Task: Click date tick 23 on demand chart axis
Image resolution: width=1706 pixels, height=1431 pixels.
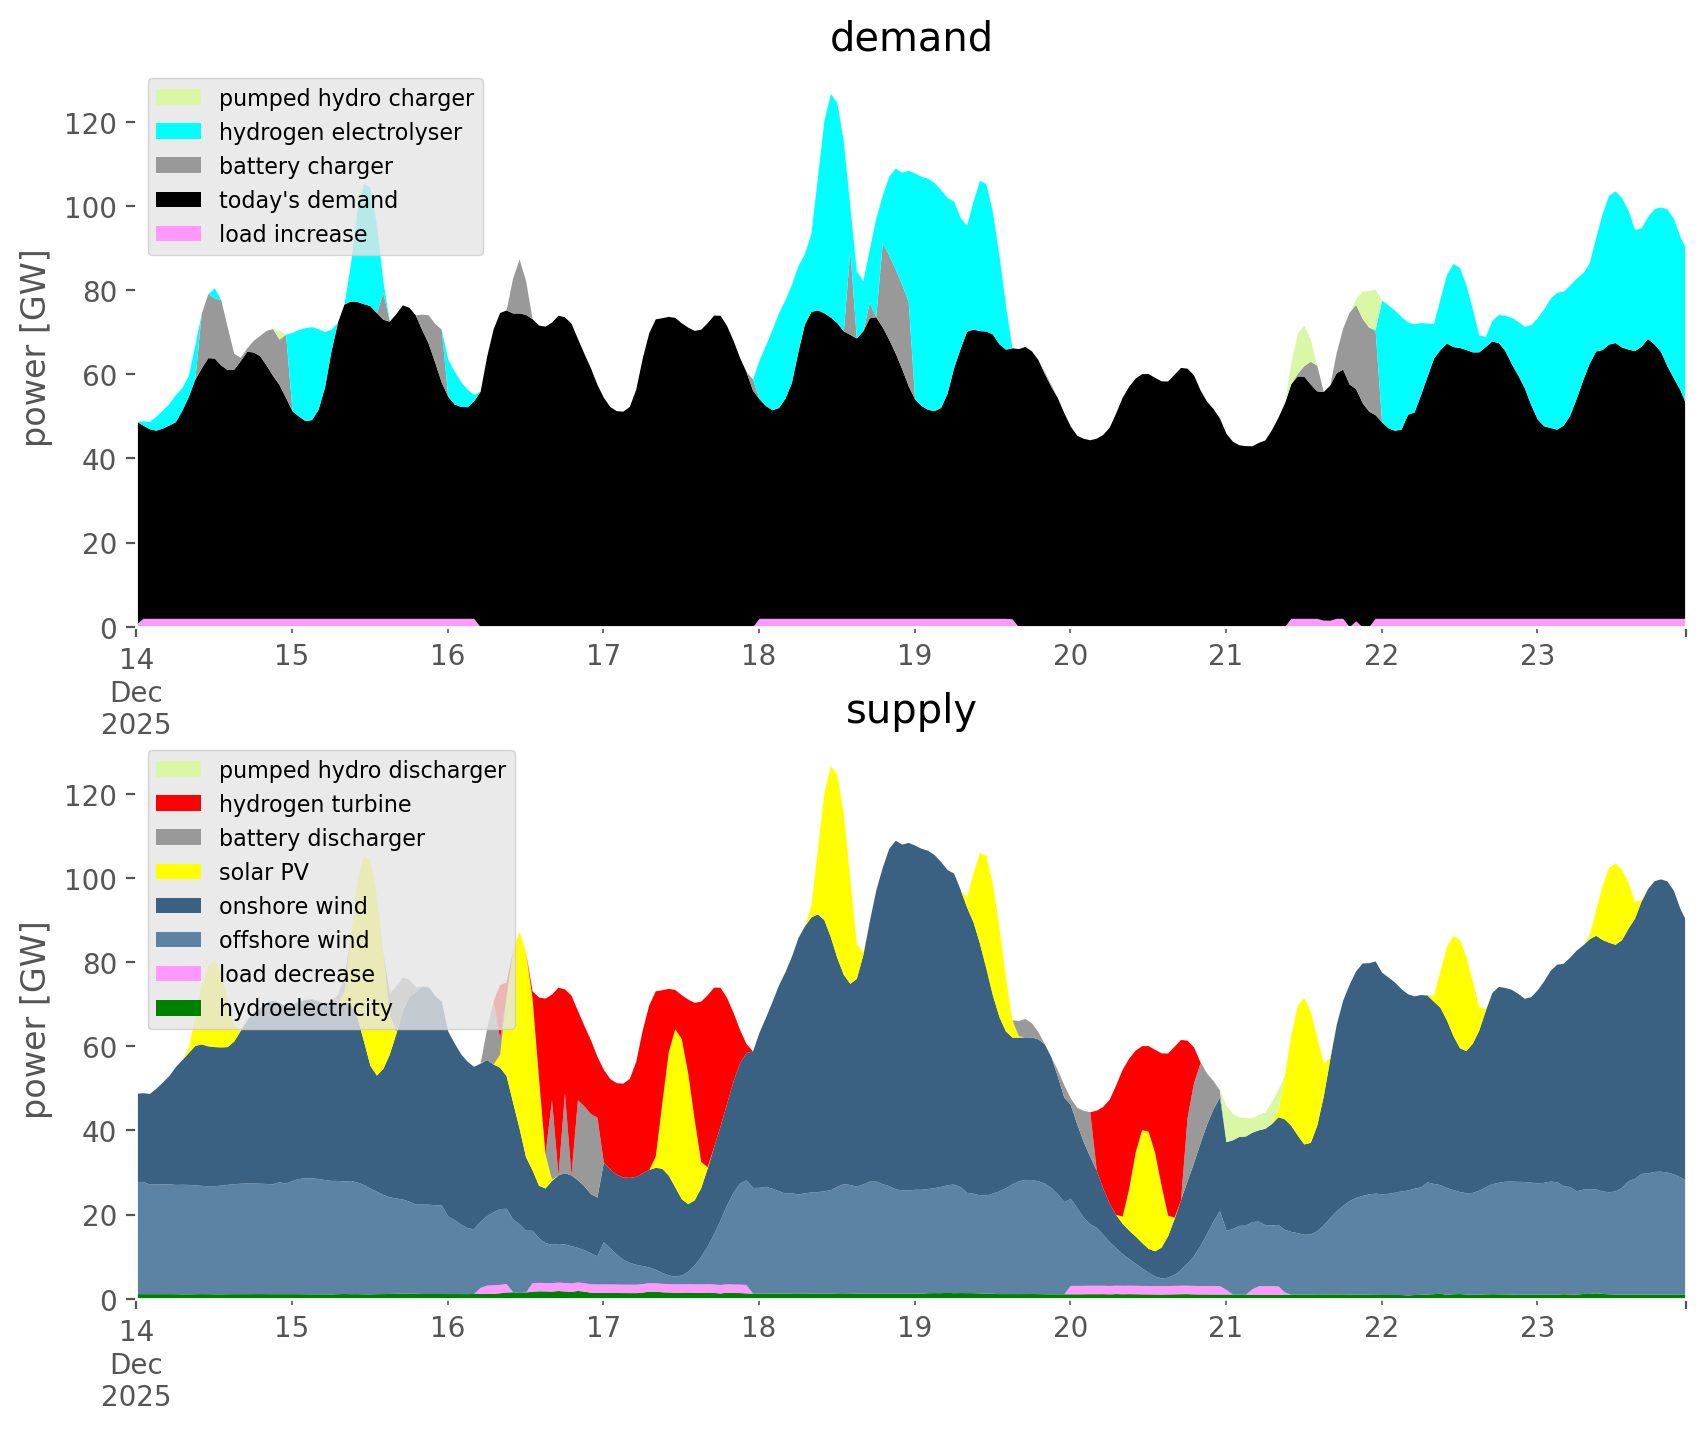Action: pyautogui.click(x=1537, y=655)
